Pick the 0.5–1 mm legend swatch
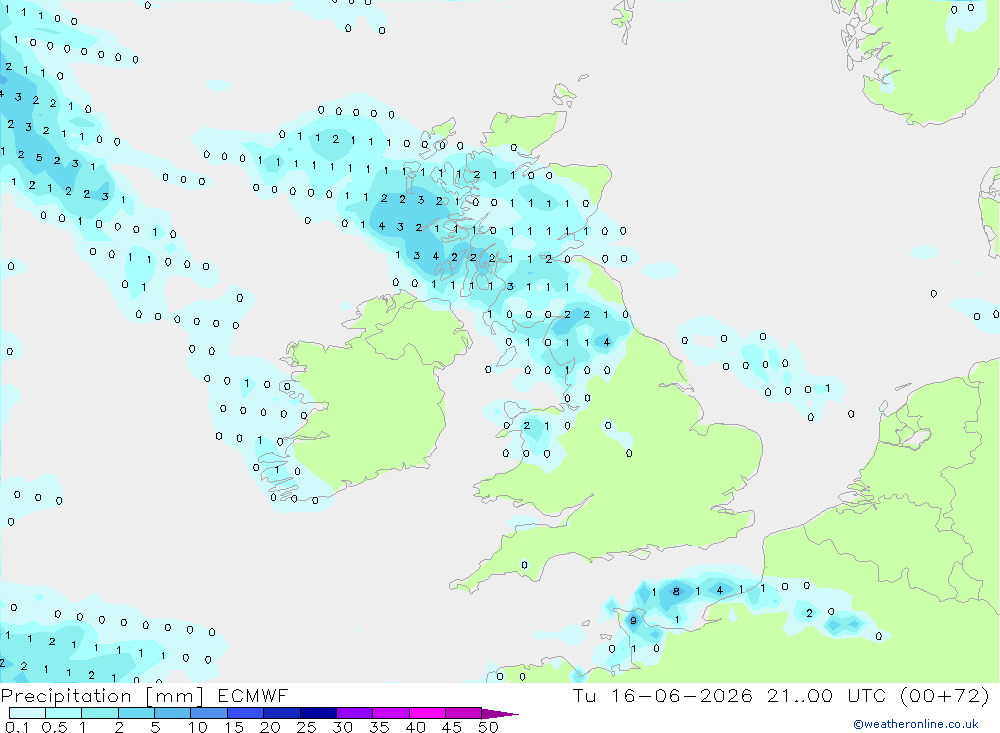1000x733 pixels. [x=63, y=713]
